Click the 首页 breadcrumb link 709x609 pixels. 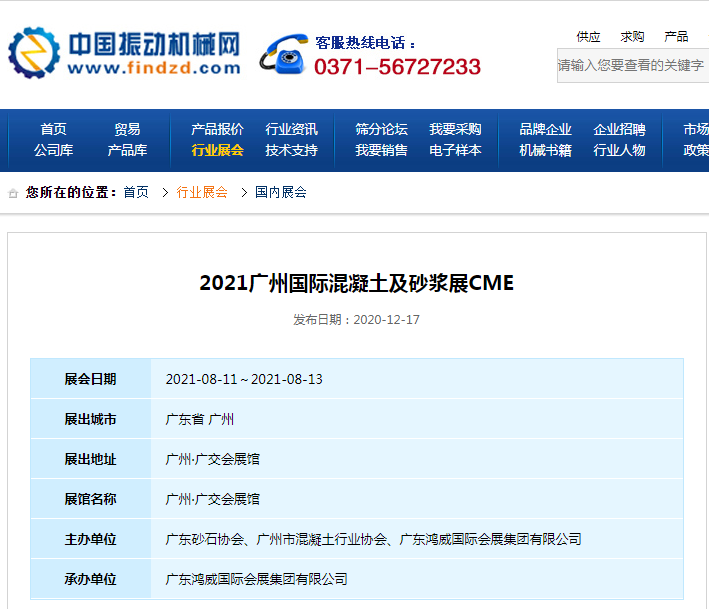pyautogui.click(x=136, y=192)
